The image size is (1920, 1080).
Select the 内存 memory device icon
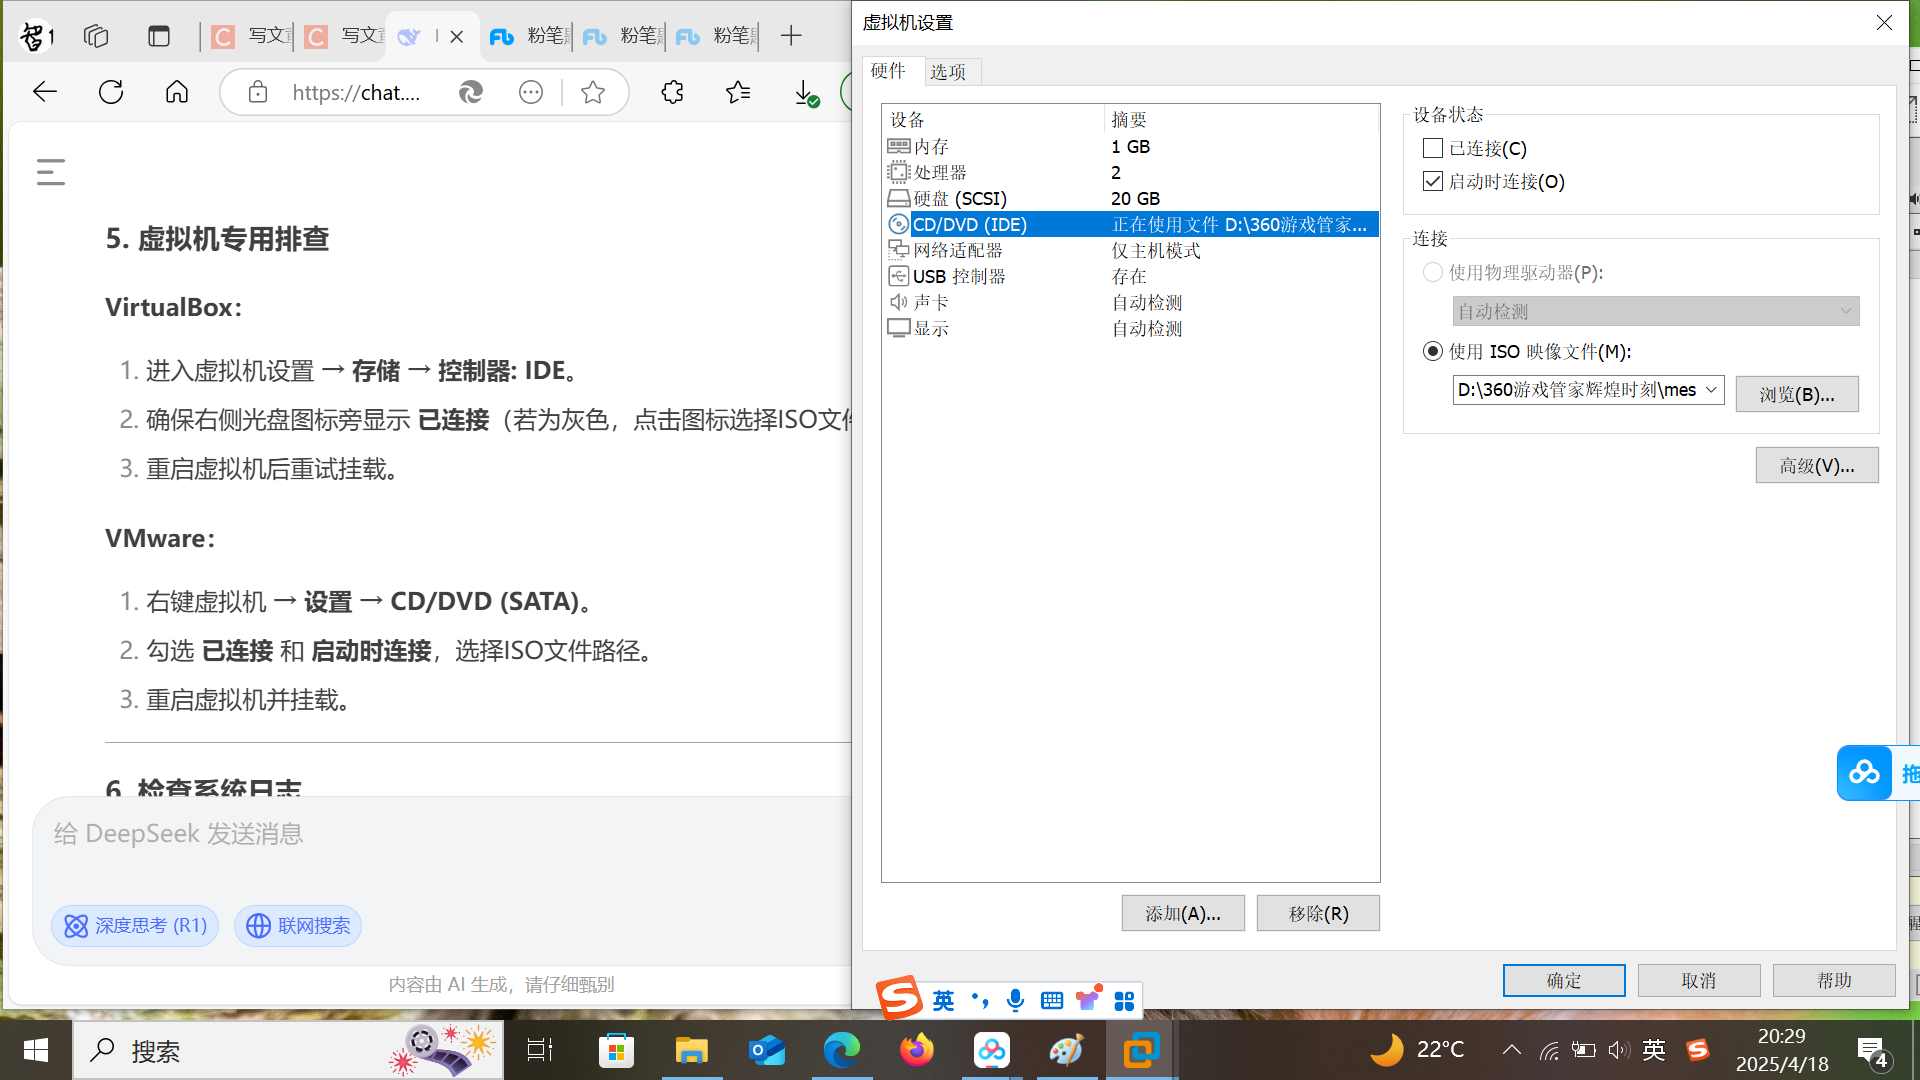pos(898,146)
